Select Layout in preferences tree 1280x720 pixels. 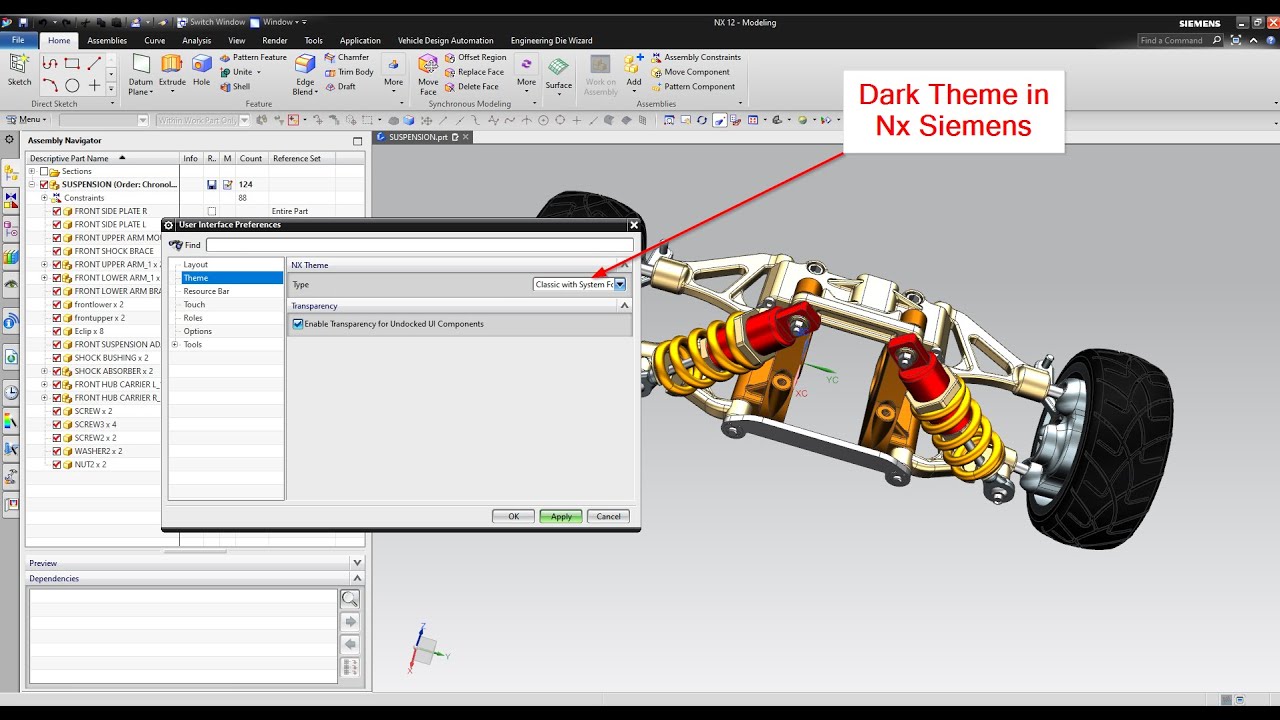click(x=195, y=265)
